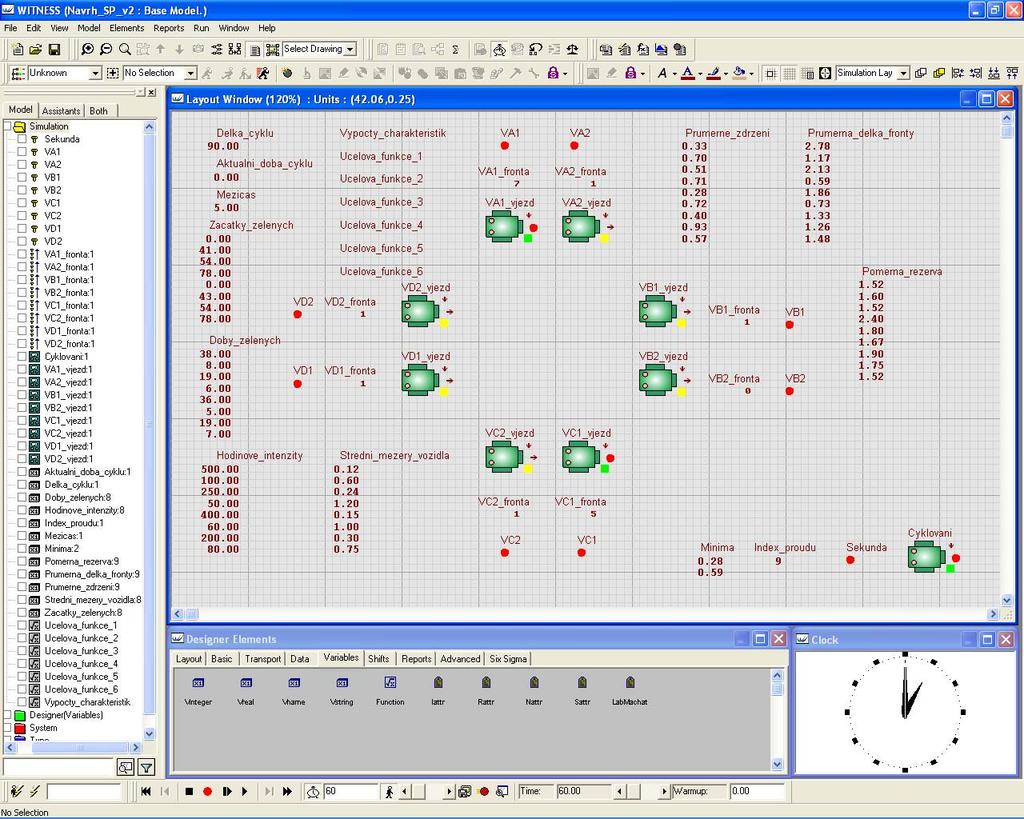Stop the simulation run
Screen dimensions: 1024x819
click(189, 792)
